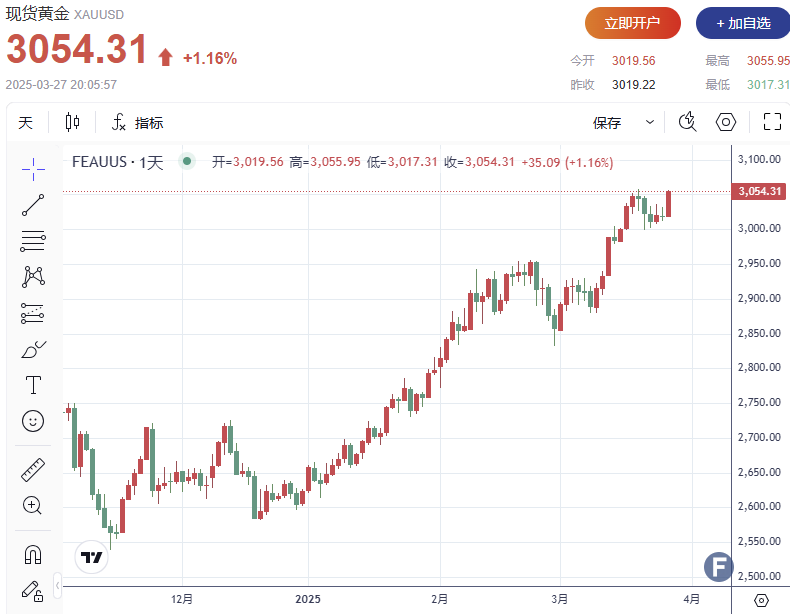Open the 指标 indicators menu

[x=137, y=123]
